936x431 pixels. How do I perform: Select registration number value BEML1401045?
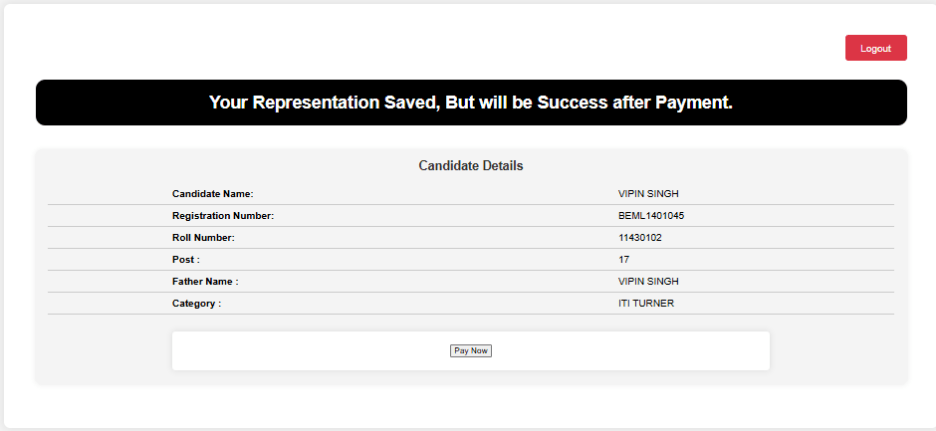[x=651, y=216]
